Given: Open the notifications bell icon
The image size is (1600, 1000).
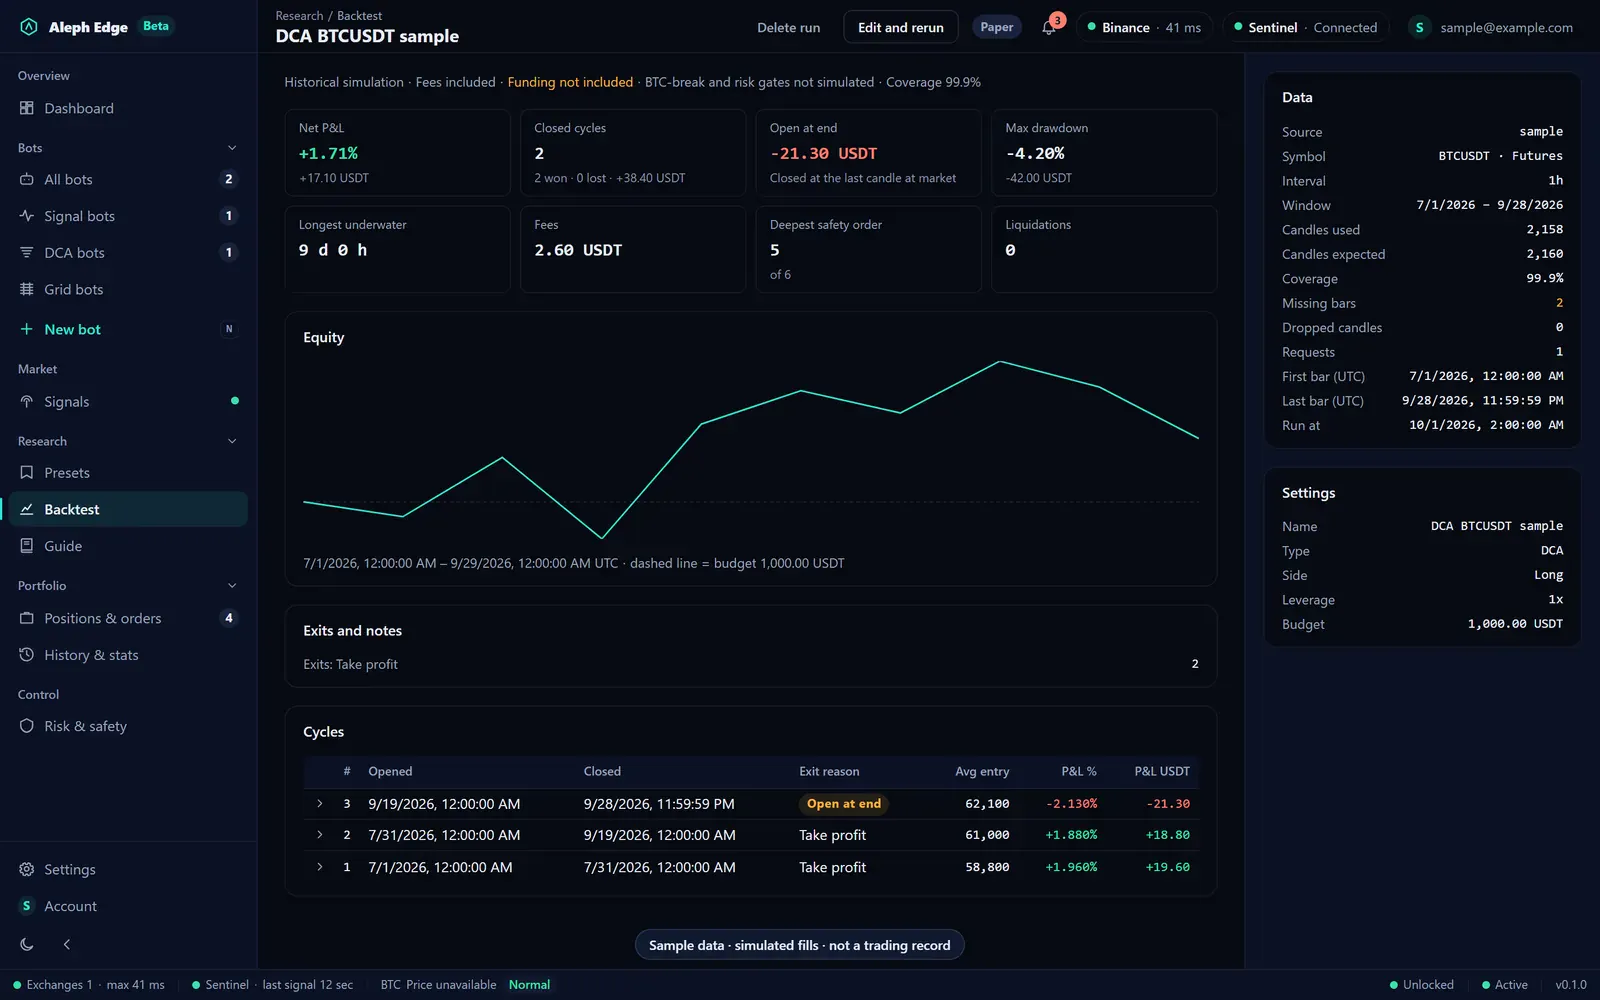Looking at the screenshot, I should click(1048, 27).
